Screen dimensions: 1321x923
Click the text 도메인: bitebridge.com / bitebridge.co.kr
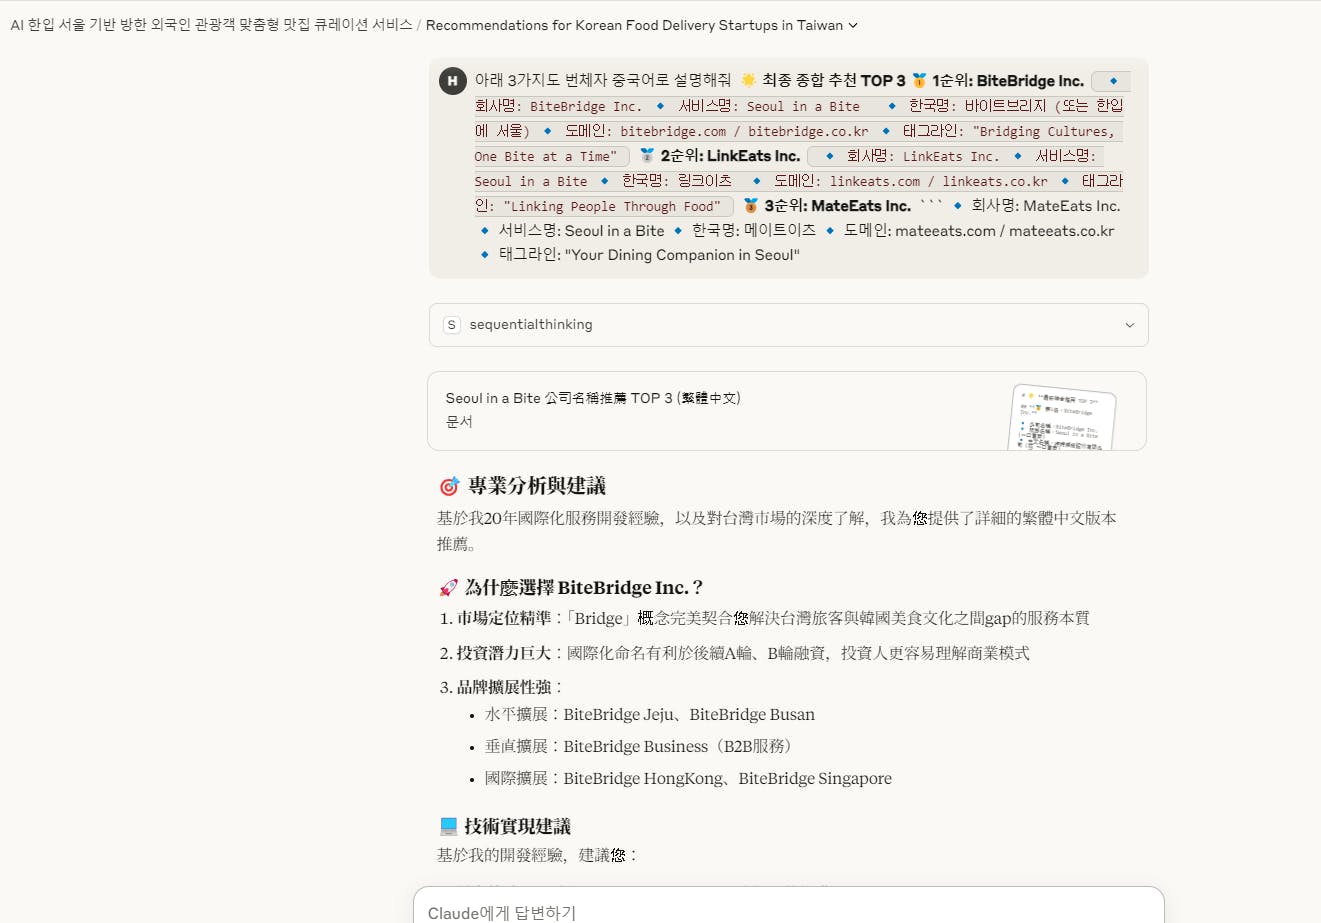coord(716,131)
